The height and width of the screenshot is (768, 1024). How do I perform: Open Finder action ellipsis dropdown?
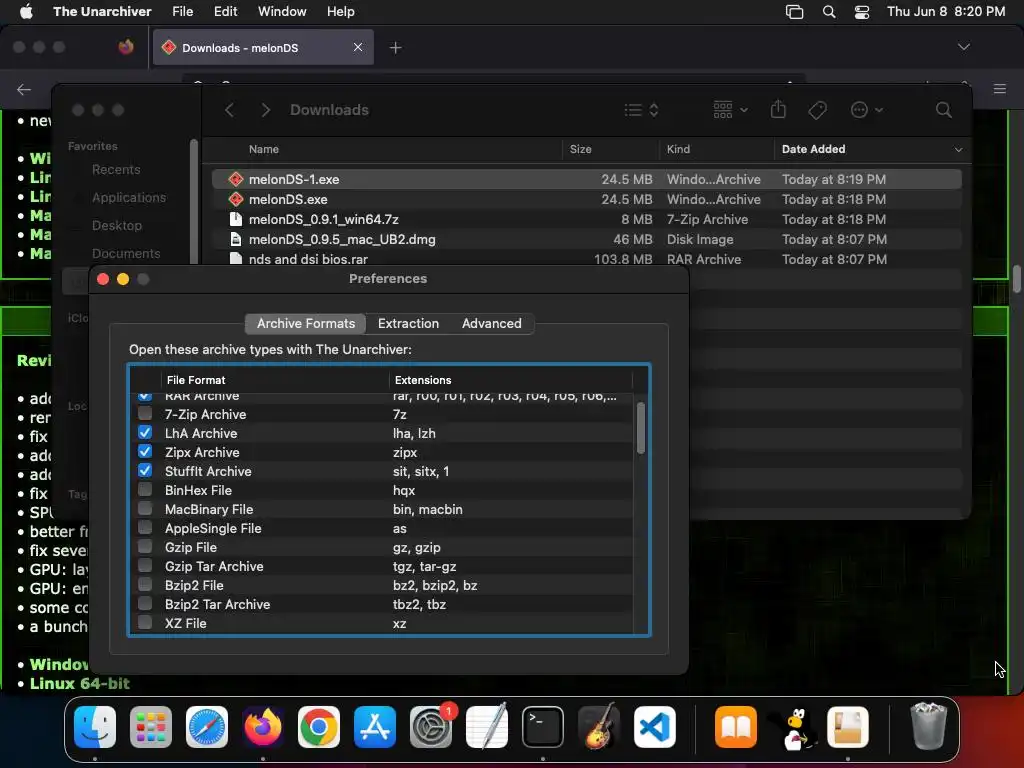coord(867,110)
